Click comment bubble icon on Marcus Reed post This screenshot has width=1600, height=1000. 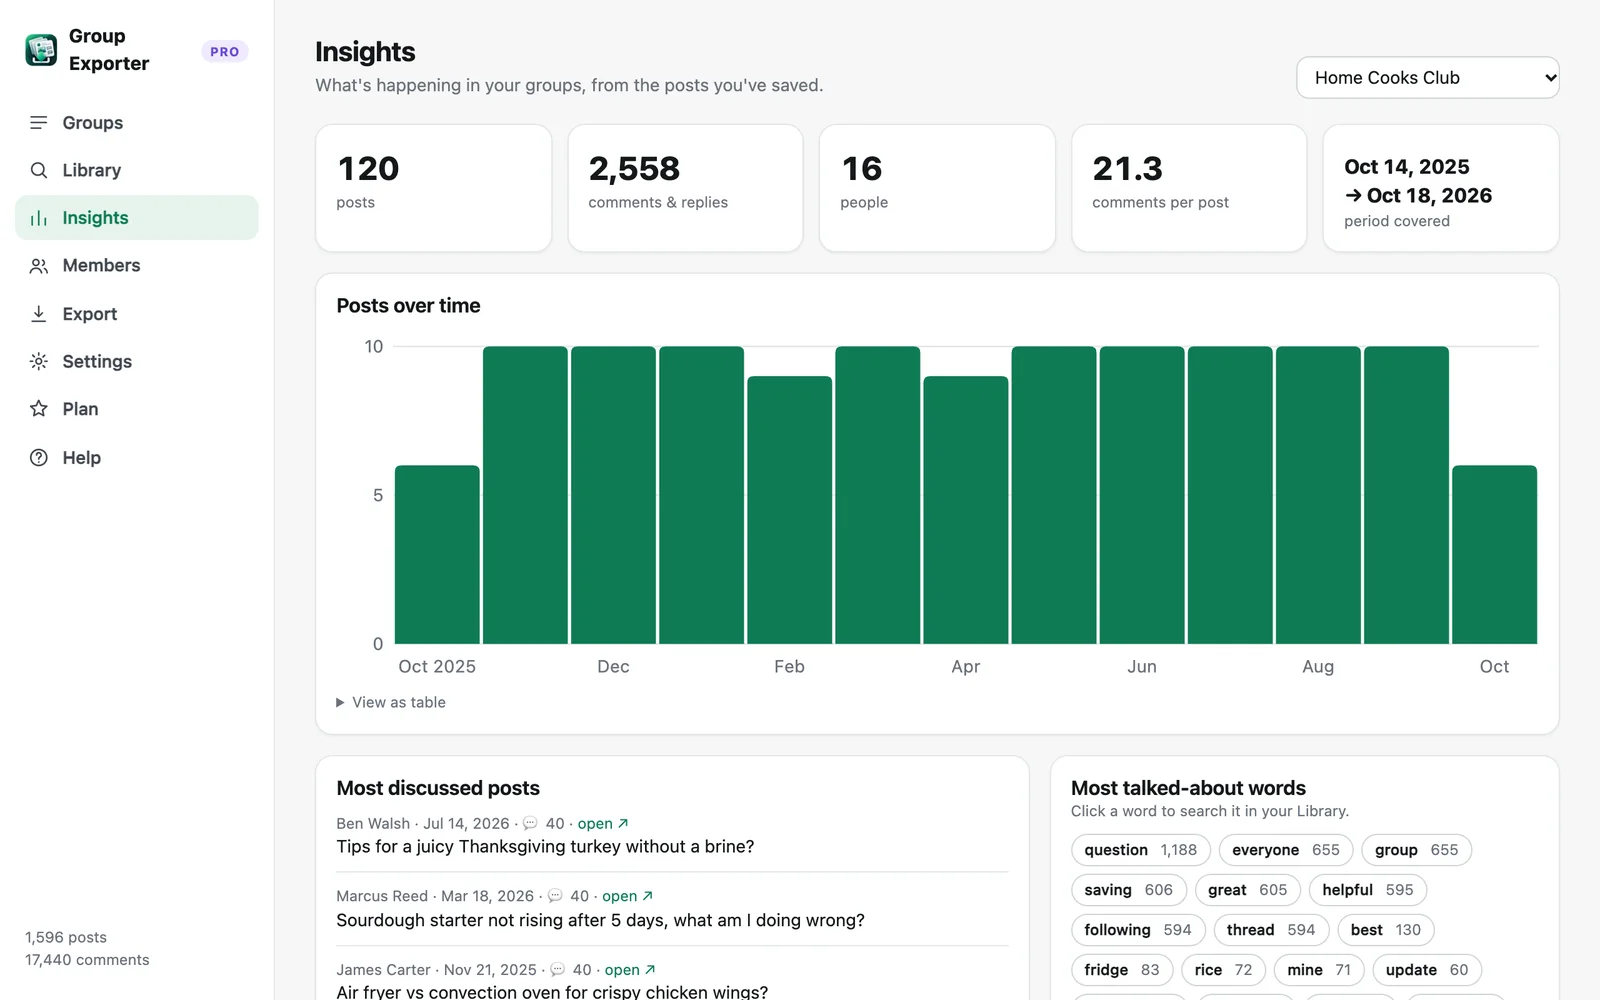coord(555,896)
